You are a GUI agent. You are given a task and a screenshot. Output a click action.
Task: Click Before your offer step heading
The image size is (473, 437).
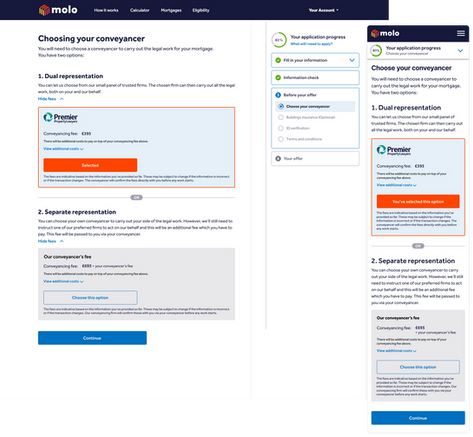(x=300, y=95)
